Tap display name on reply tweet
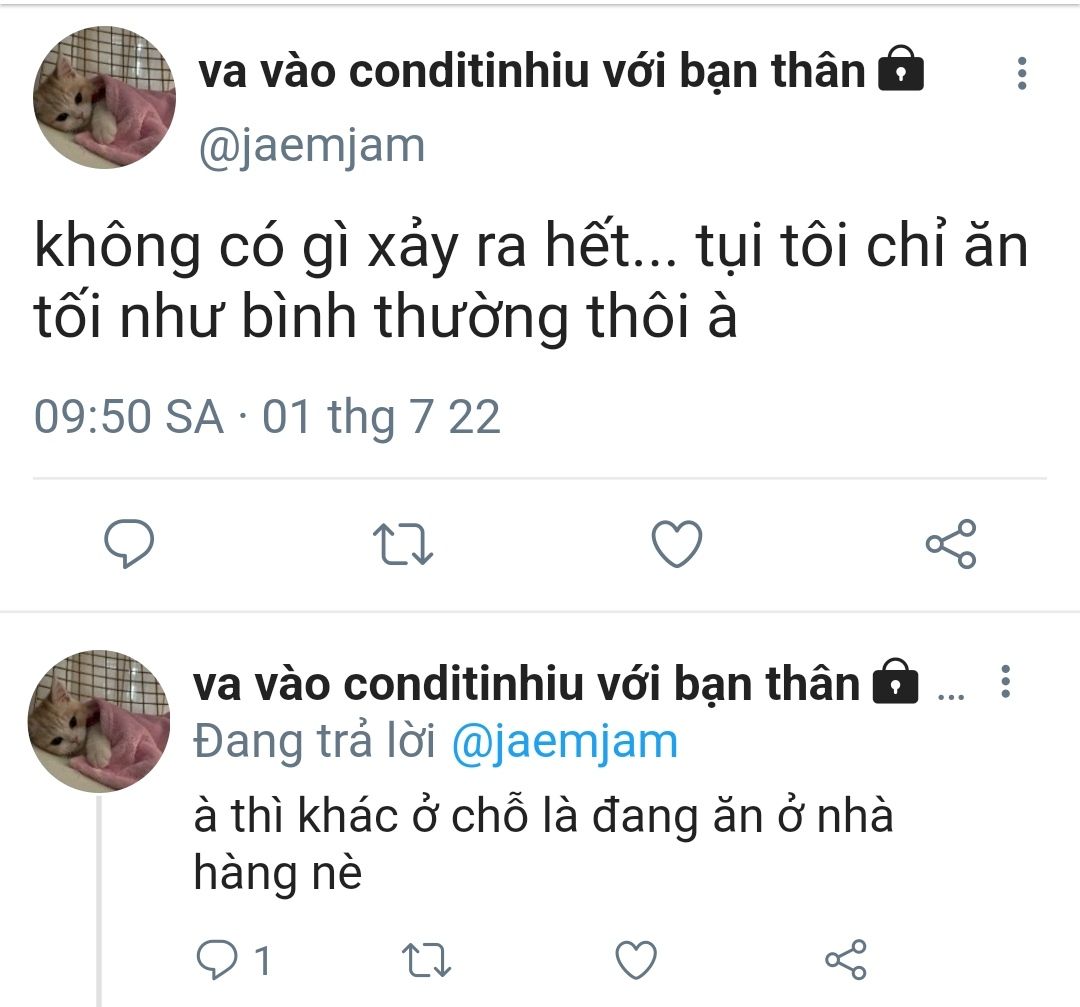1080x1007 pixels. [526, 683]
